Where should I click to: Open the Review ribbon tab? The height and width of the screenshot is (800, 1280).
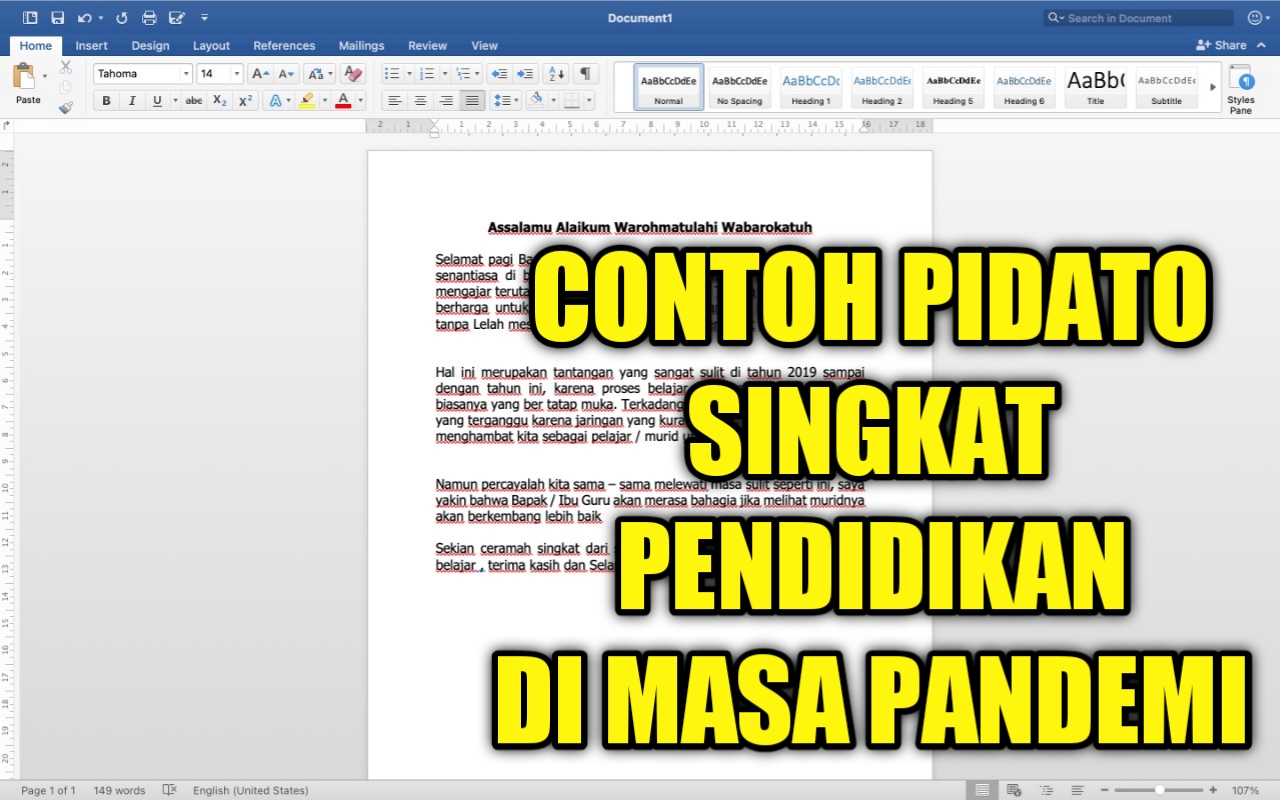tap(427, 45)
